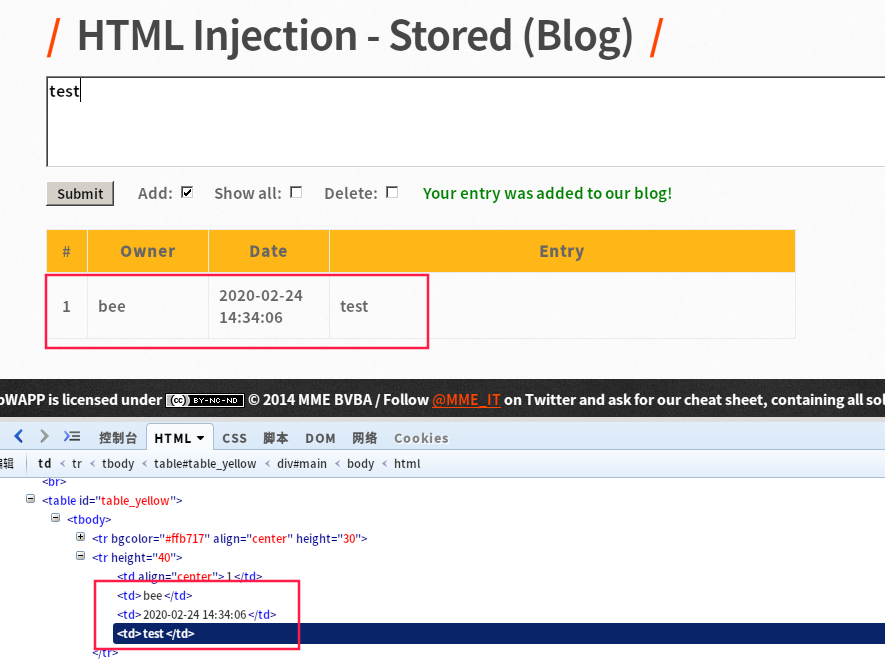Click the CC BY-NC-ND license badge
Screen dimensions: 885x662
tap(204, 400)
